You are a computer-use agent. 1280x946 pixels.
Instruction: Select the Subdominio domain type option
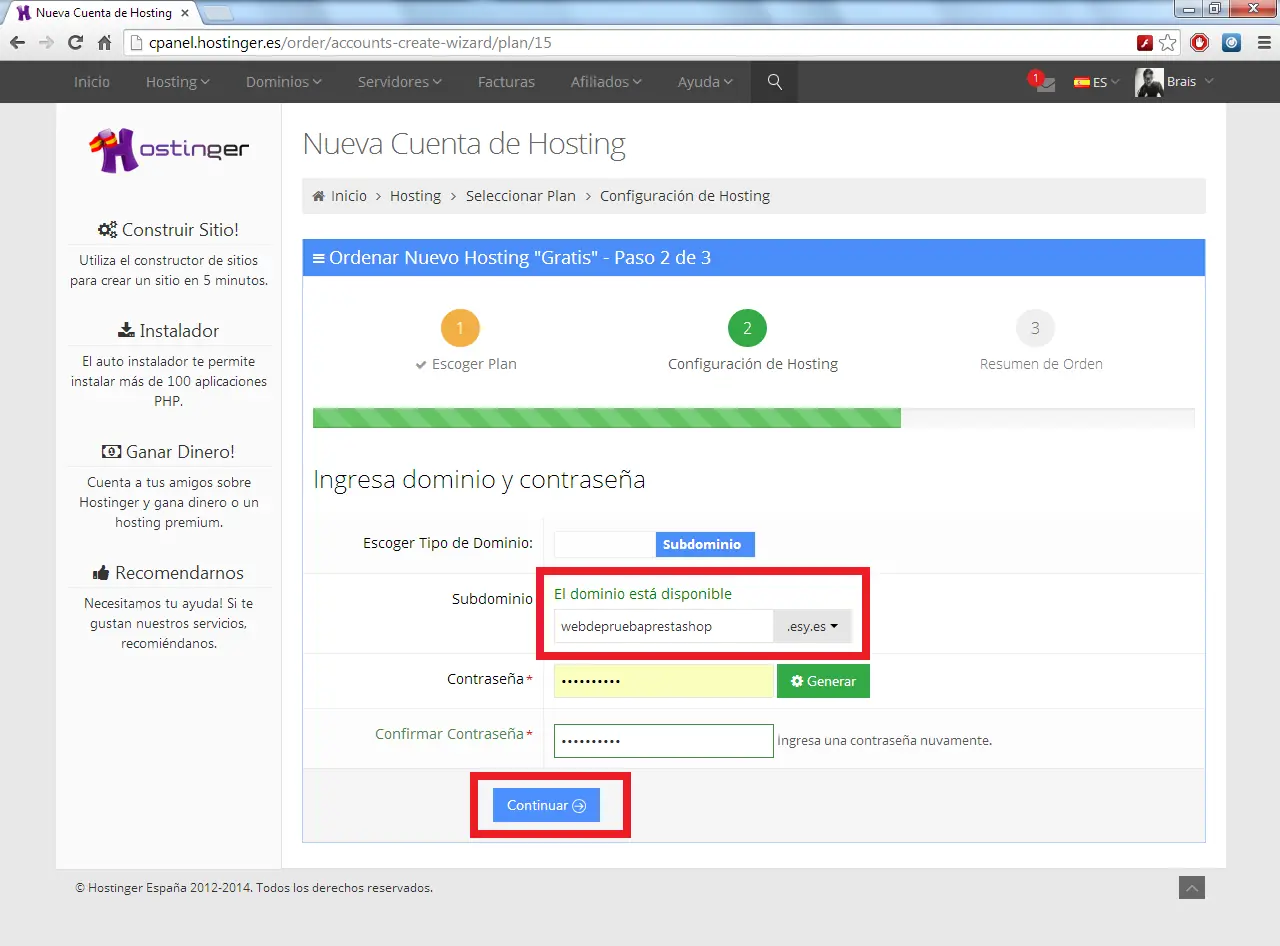click(x=705, y=544)
